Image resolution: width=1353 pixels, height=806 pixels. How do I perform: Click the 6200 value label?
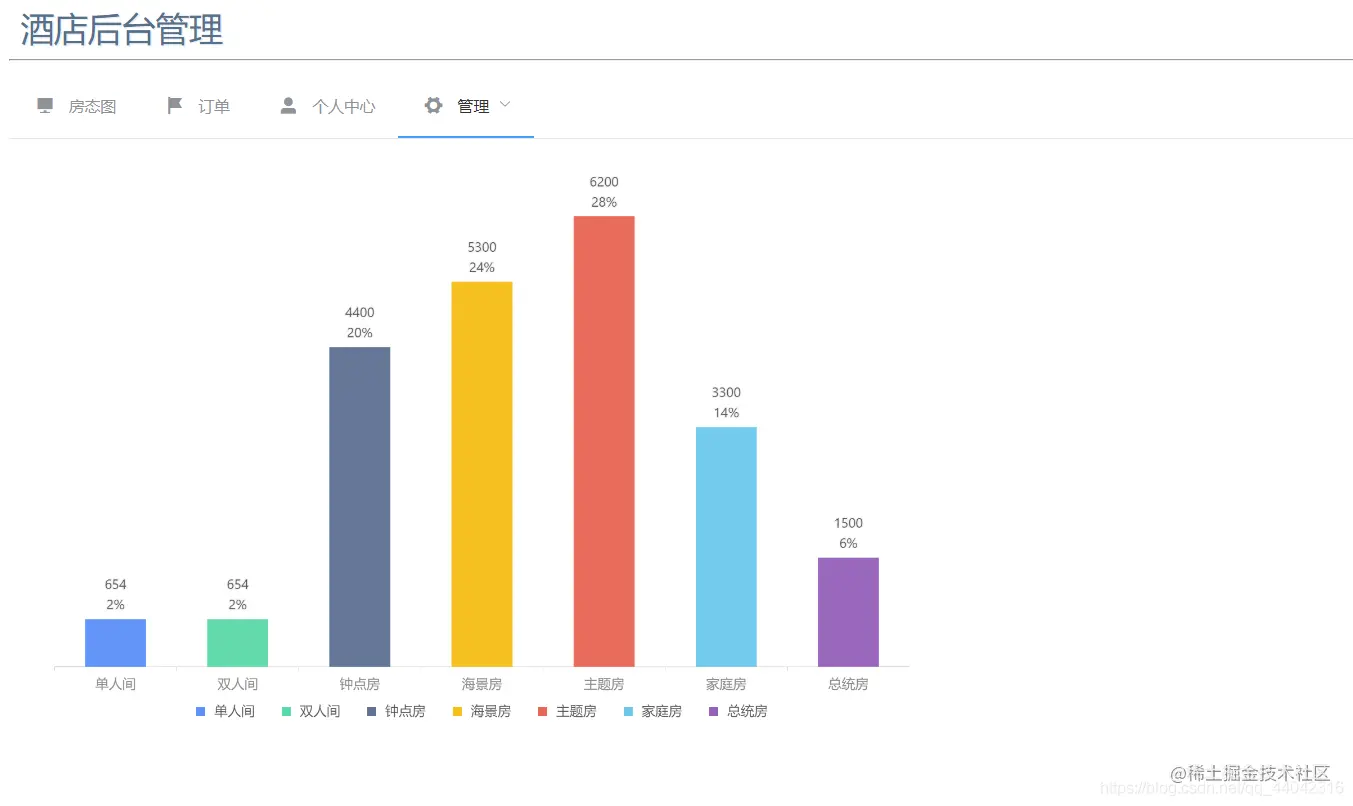[x=604, y=182]
